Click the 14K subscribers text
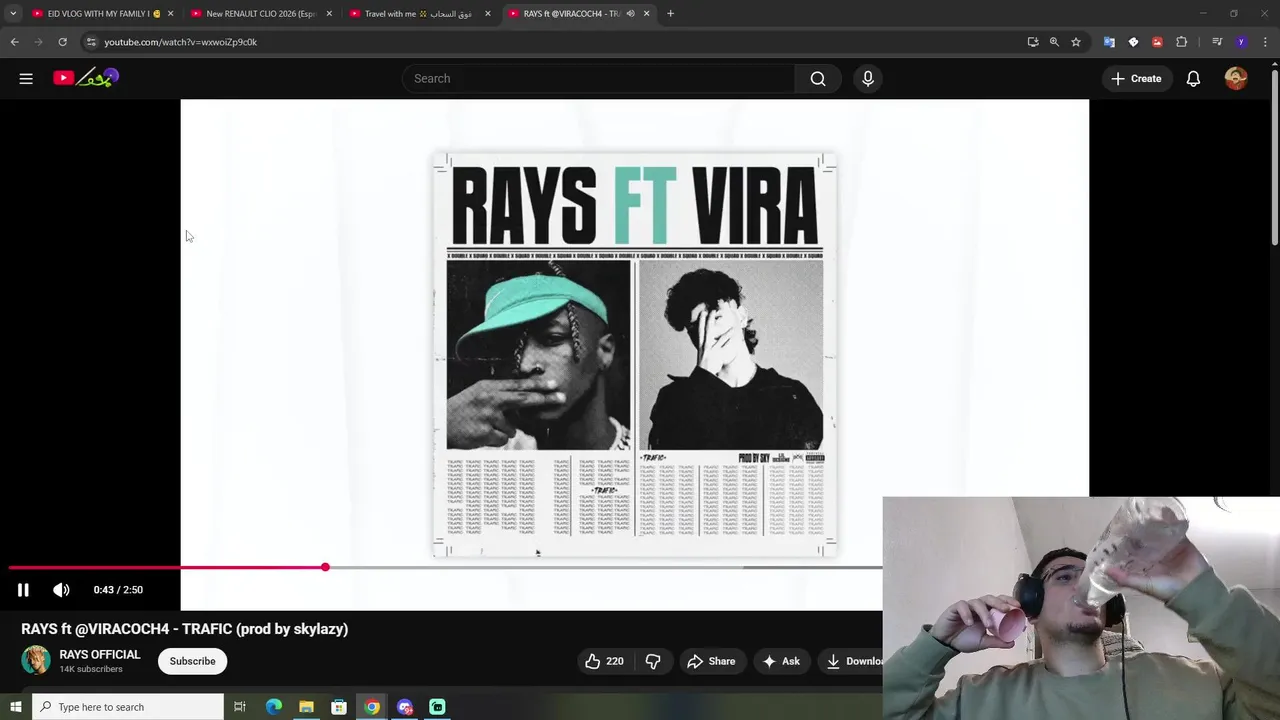The height and width of the screenshot is (720, 1280). [91, 669]
